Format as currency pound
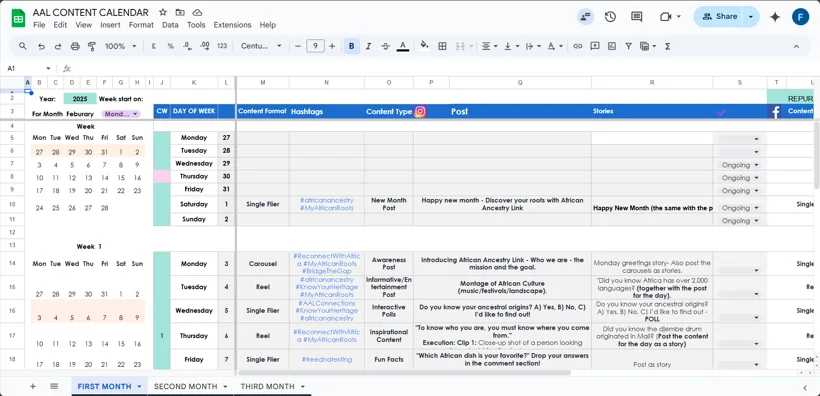This screenshot has width=820, height=396. tap(154, 46)
